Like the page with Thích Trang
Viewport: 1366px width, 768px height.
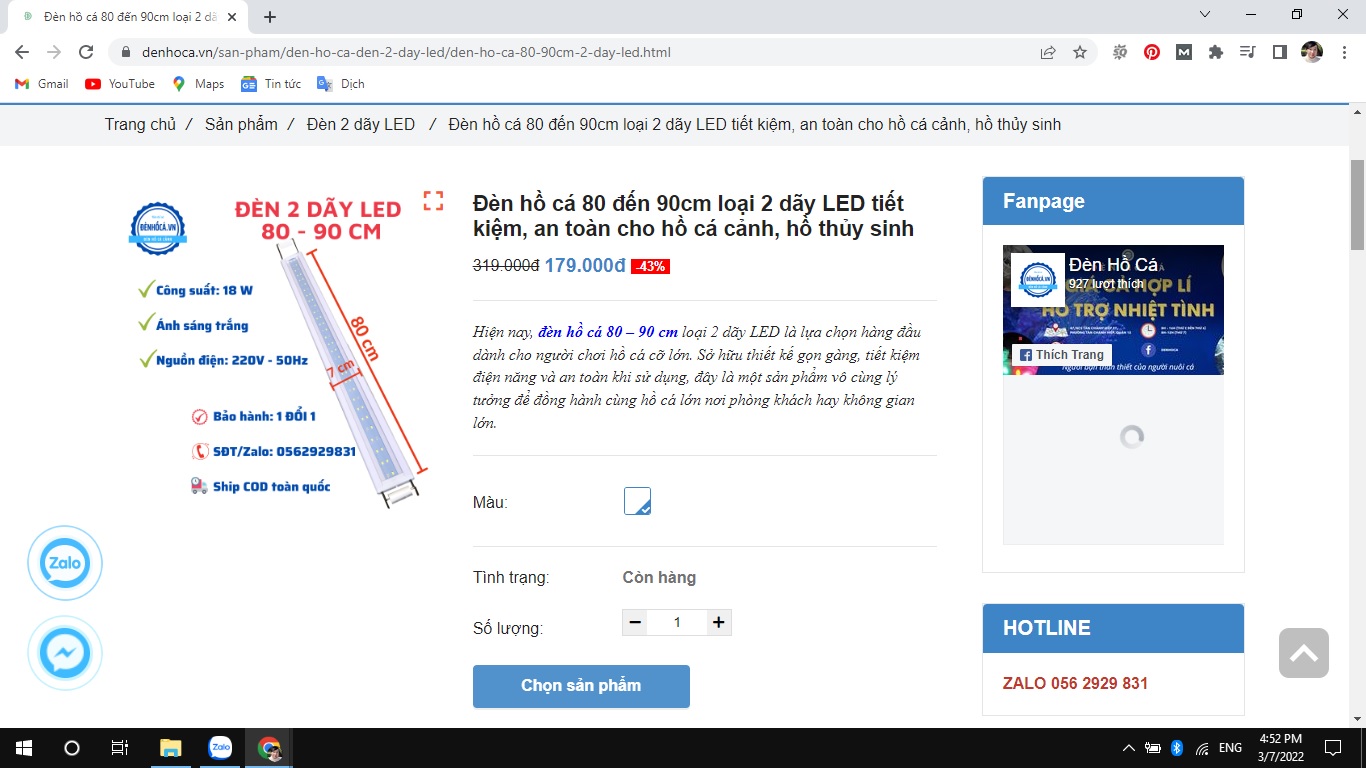pyautogui.click(x=1061, y=355)
